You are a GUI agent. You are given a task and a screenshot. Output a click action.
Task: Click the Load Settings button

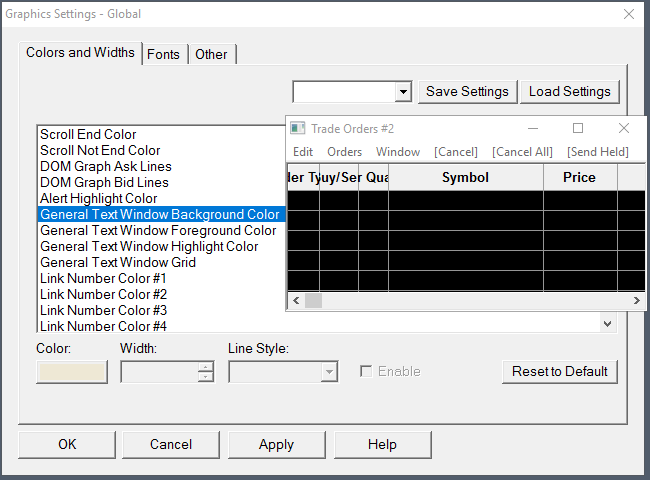click(x=570, y=92)
